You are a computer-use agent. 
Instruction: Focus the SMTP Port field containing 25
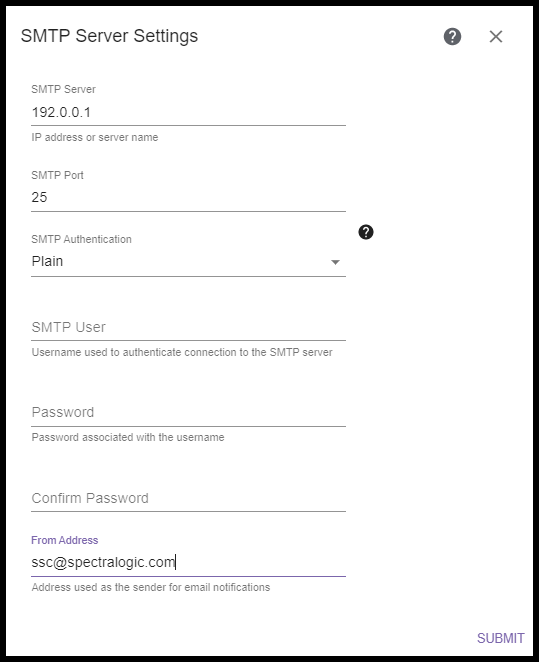point(188,197)
